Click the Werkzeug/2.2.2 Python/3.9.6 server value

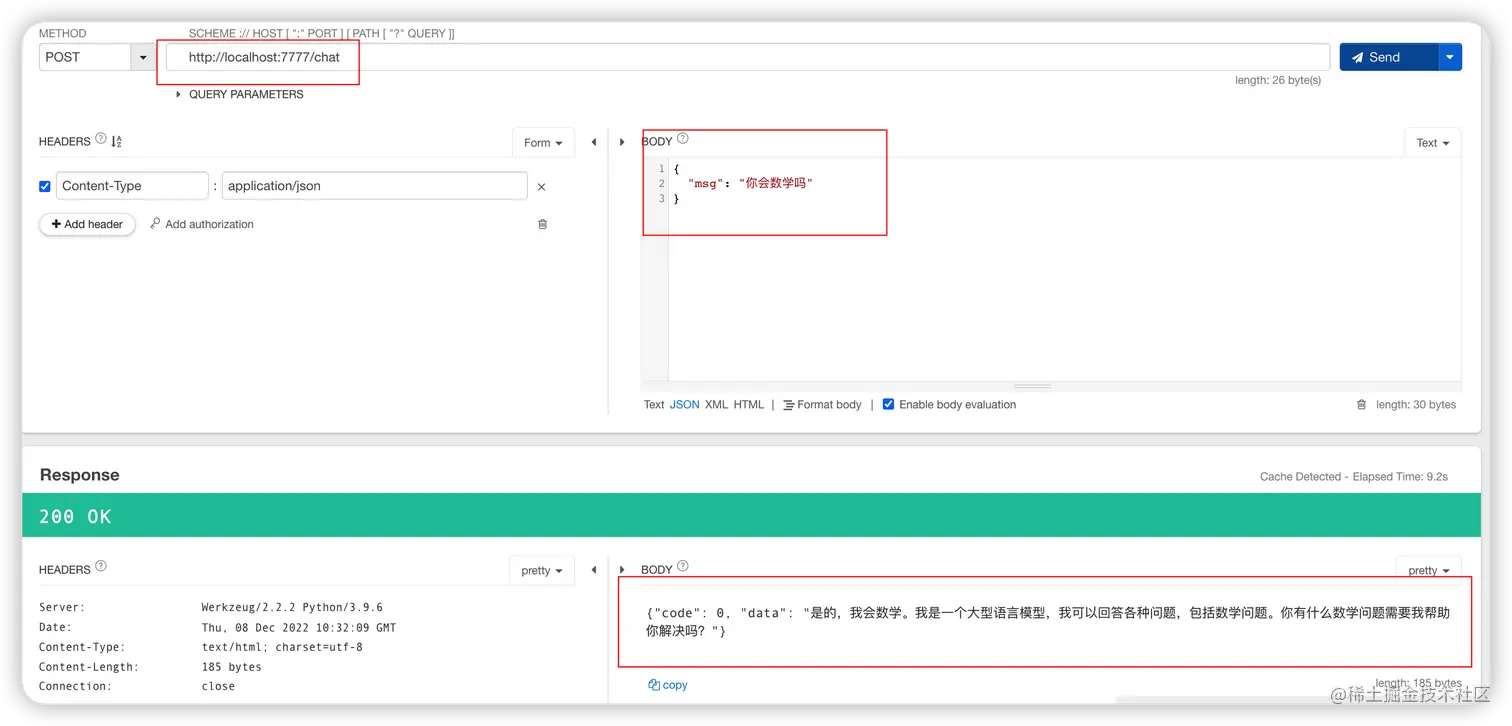pyautogui.click(x=292, y=607)
